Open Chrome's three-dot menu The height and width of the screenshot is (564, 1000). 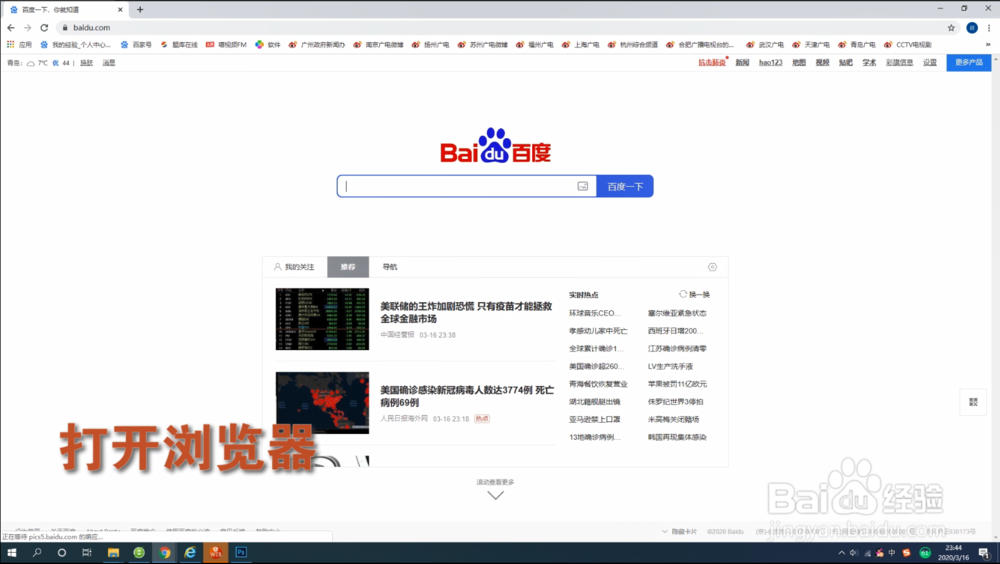tap(989, 27)
